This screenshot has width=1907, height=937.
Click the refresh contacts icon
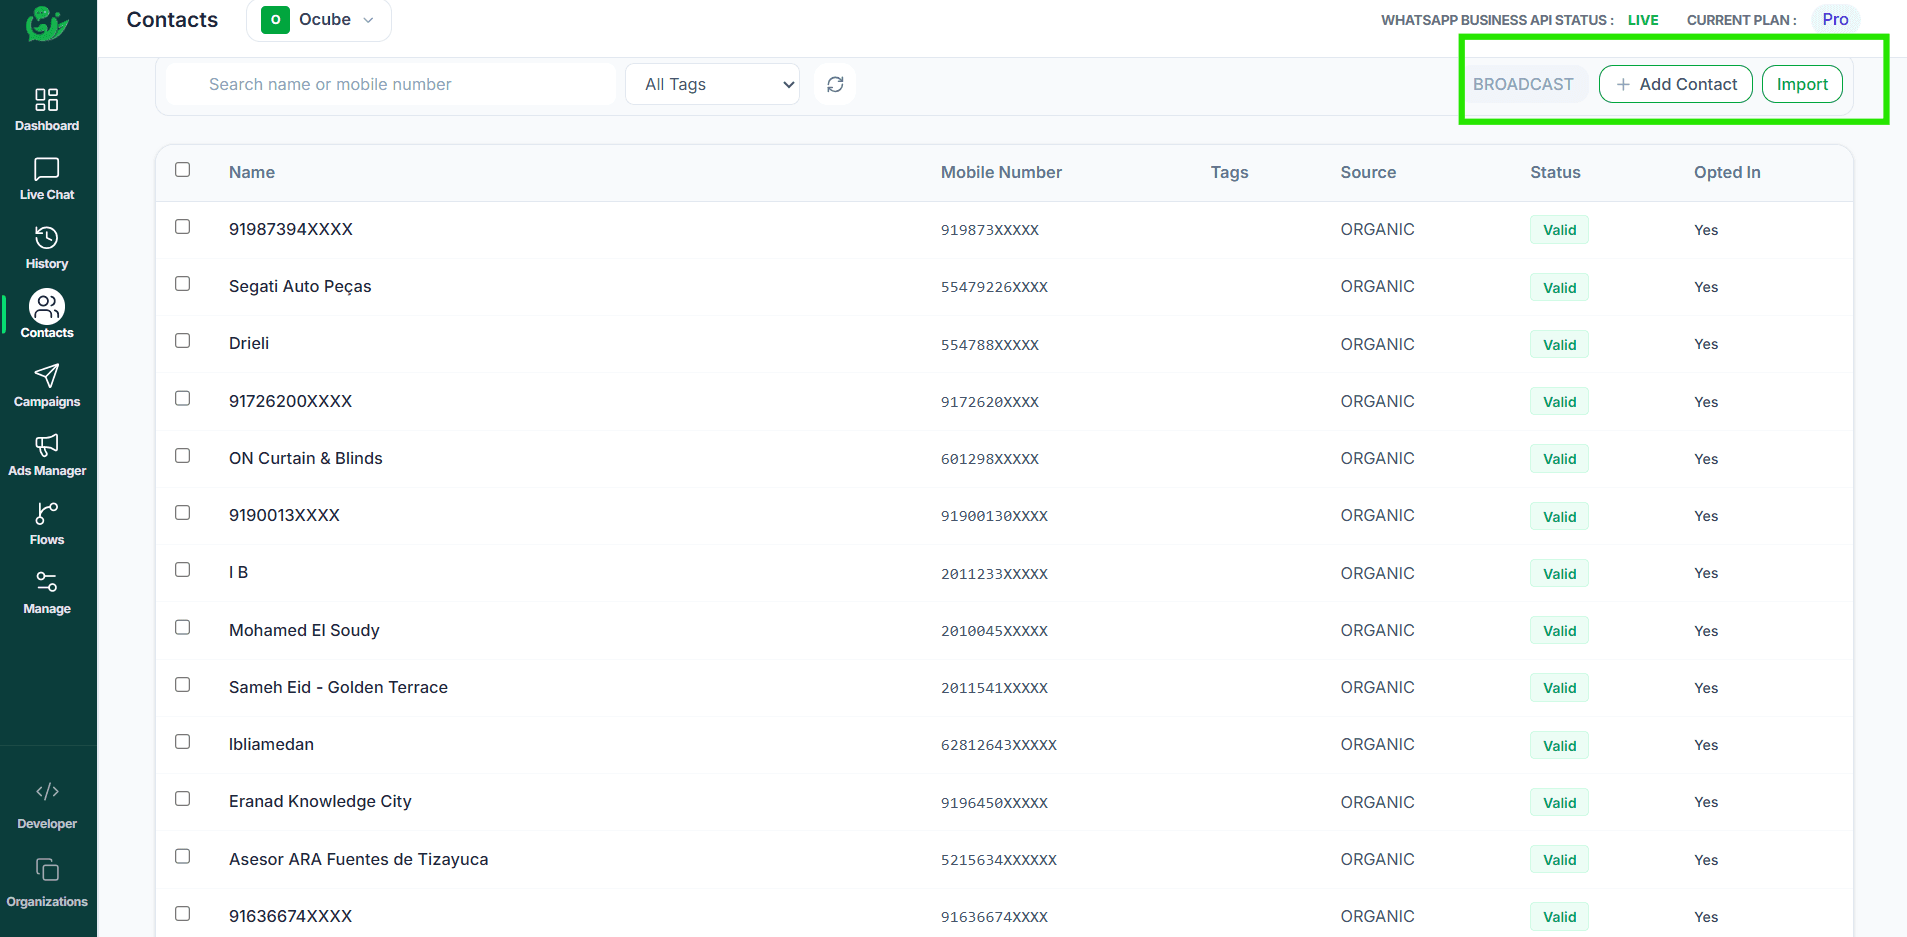pyautogui.click(x=835, y=84)
